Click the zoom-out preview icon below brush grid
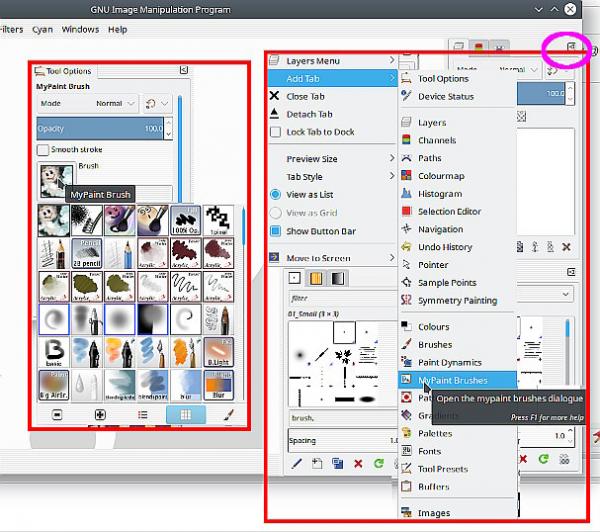Screen dimensions: 600x532 [x=57, y=415]
